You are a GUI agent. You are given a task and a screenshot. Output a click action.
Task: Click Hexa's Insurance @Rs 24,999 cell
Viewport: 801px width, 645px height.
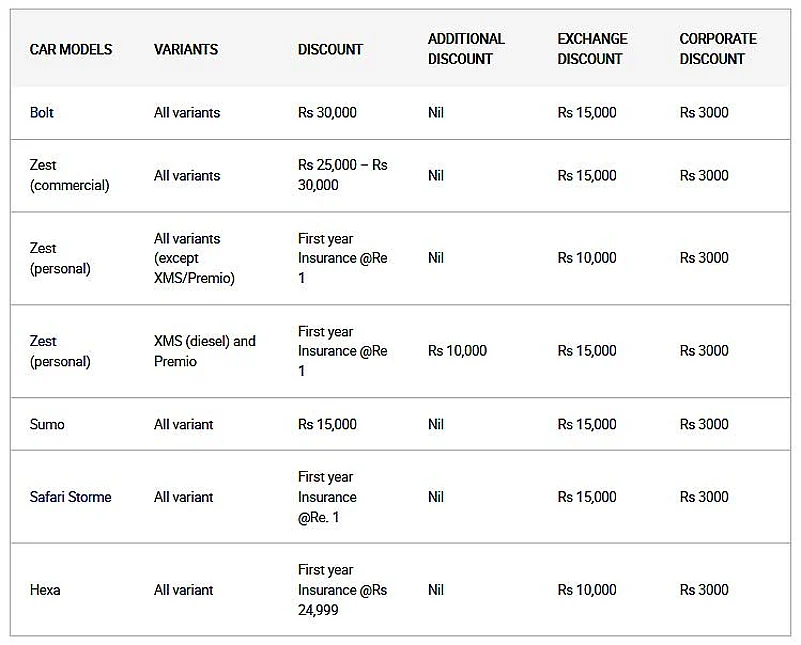(x=342, y=590)
